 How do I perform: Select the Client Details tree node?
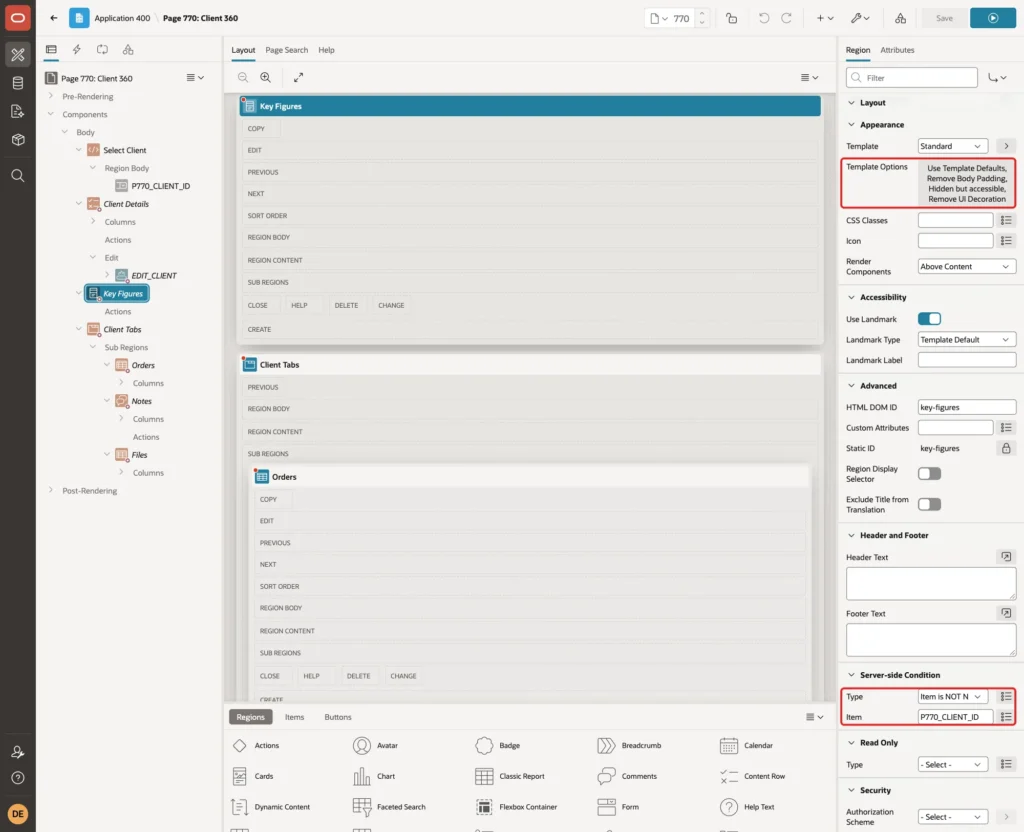tap(125, 204)
